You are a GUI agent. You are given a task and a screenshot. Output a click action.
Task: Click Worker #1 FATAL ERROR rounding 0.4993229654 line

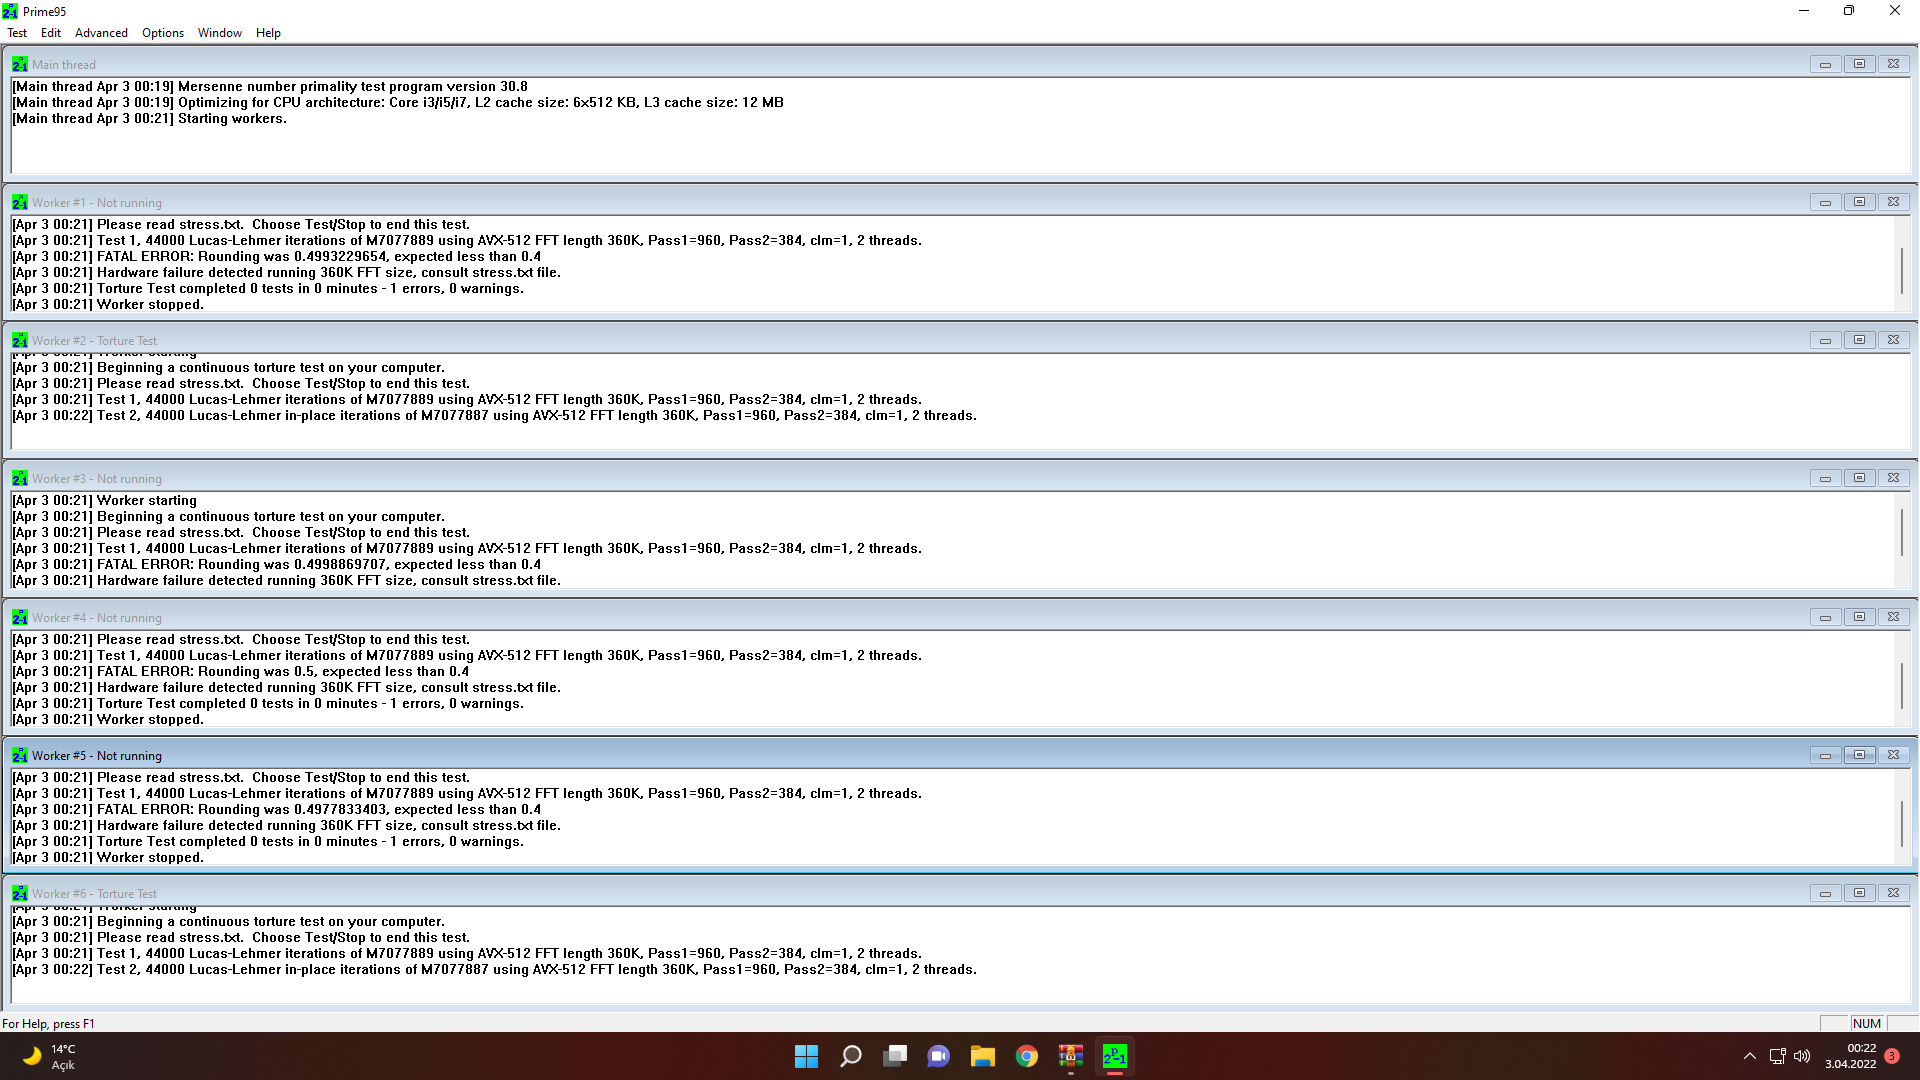pyautogui.click(x=277, y=257)
